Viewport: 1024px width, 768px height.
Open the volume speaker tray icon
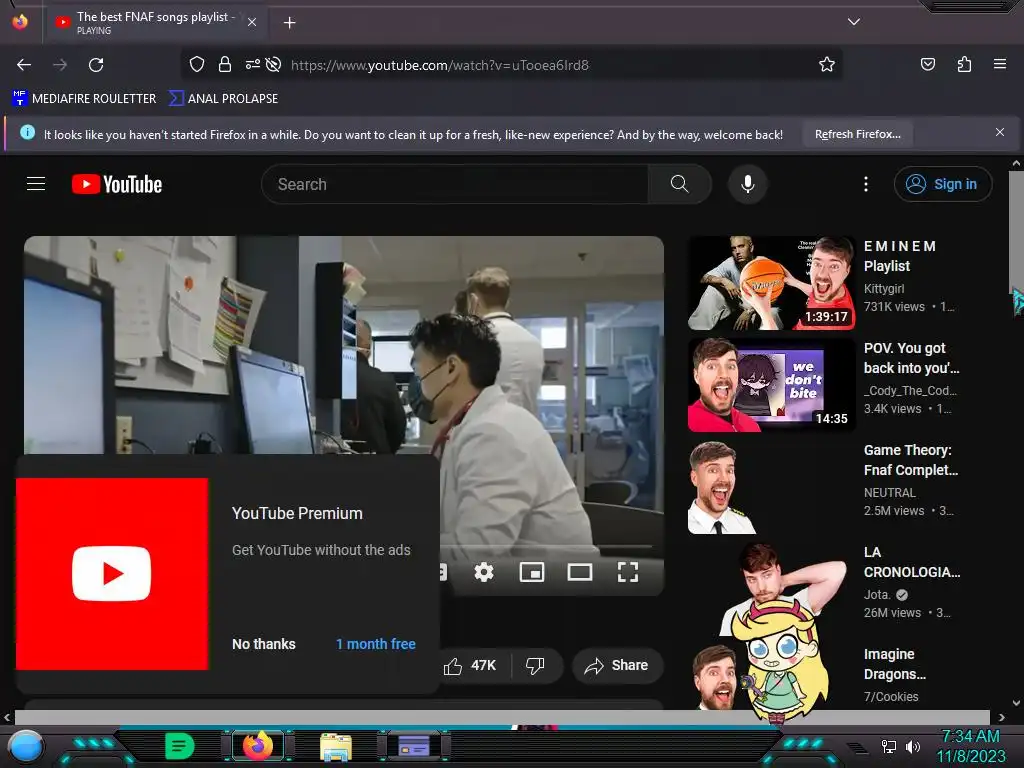[912, 746]
